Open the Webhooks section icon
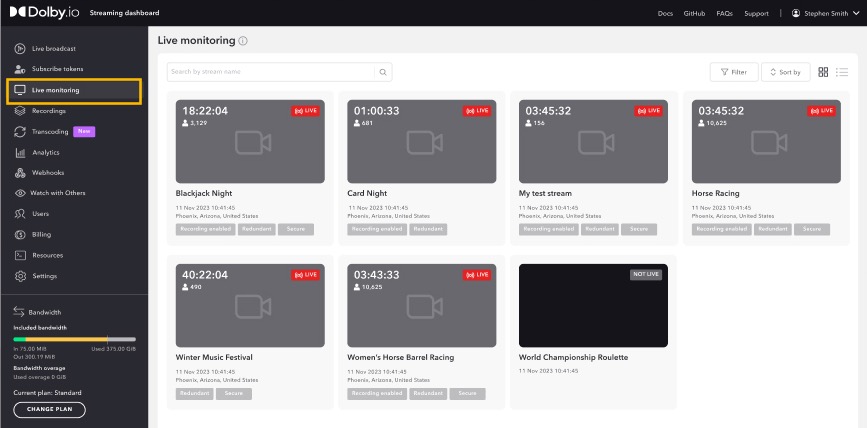This screenshot has height=428, width=867. (19, 173)
